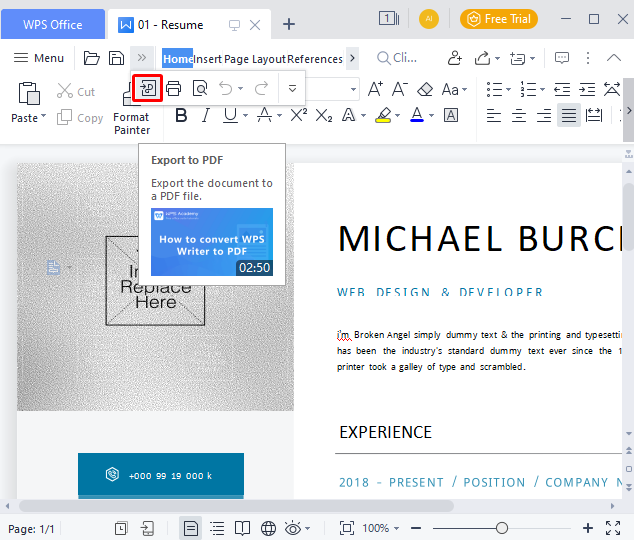Click the Share arrow icon

(x=482, y=58)
